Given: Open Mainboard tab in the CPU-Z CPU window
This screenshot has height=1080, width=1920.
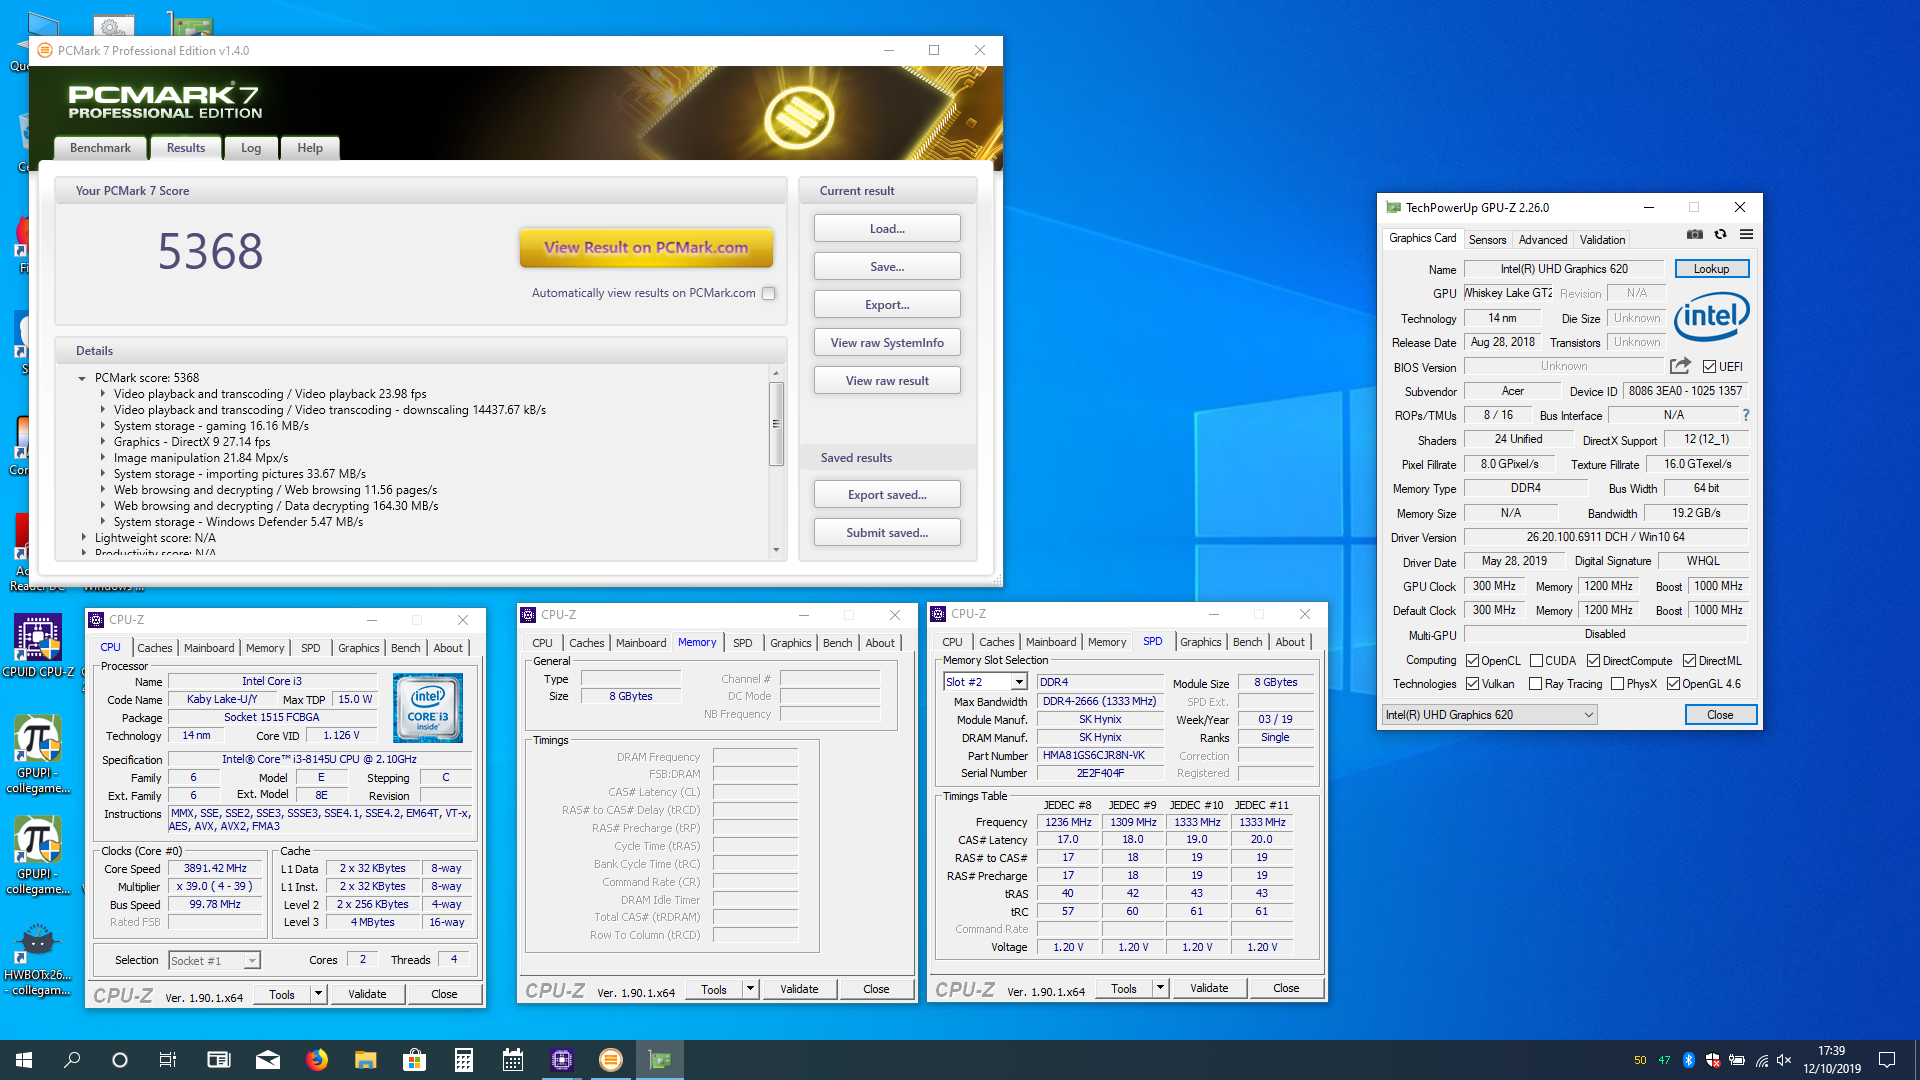Looking at the screenshot, I should point(209,648).
